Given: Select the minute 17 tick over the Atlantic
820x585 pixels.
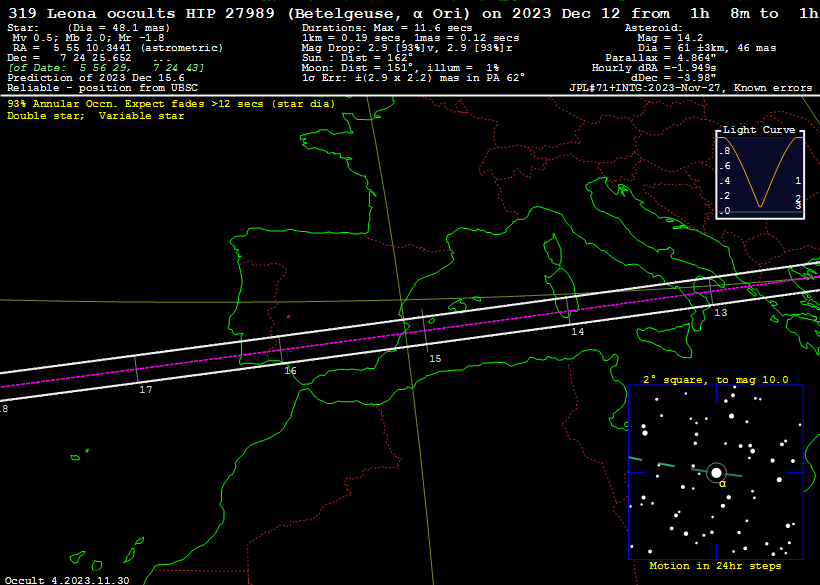Looking at the screenshot, I should [x=136, y=369].
